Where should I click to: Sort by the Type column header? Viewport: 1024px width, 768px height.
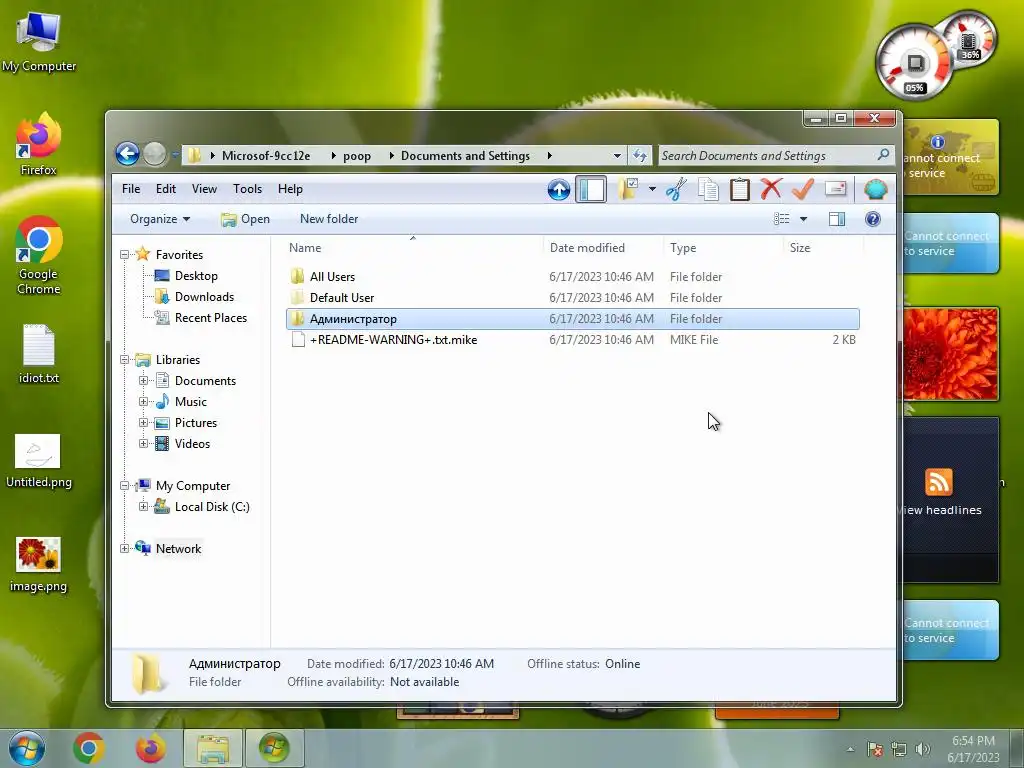click(x=723, y=248)
